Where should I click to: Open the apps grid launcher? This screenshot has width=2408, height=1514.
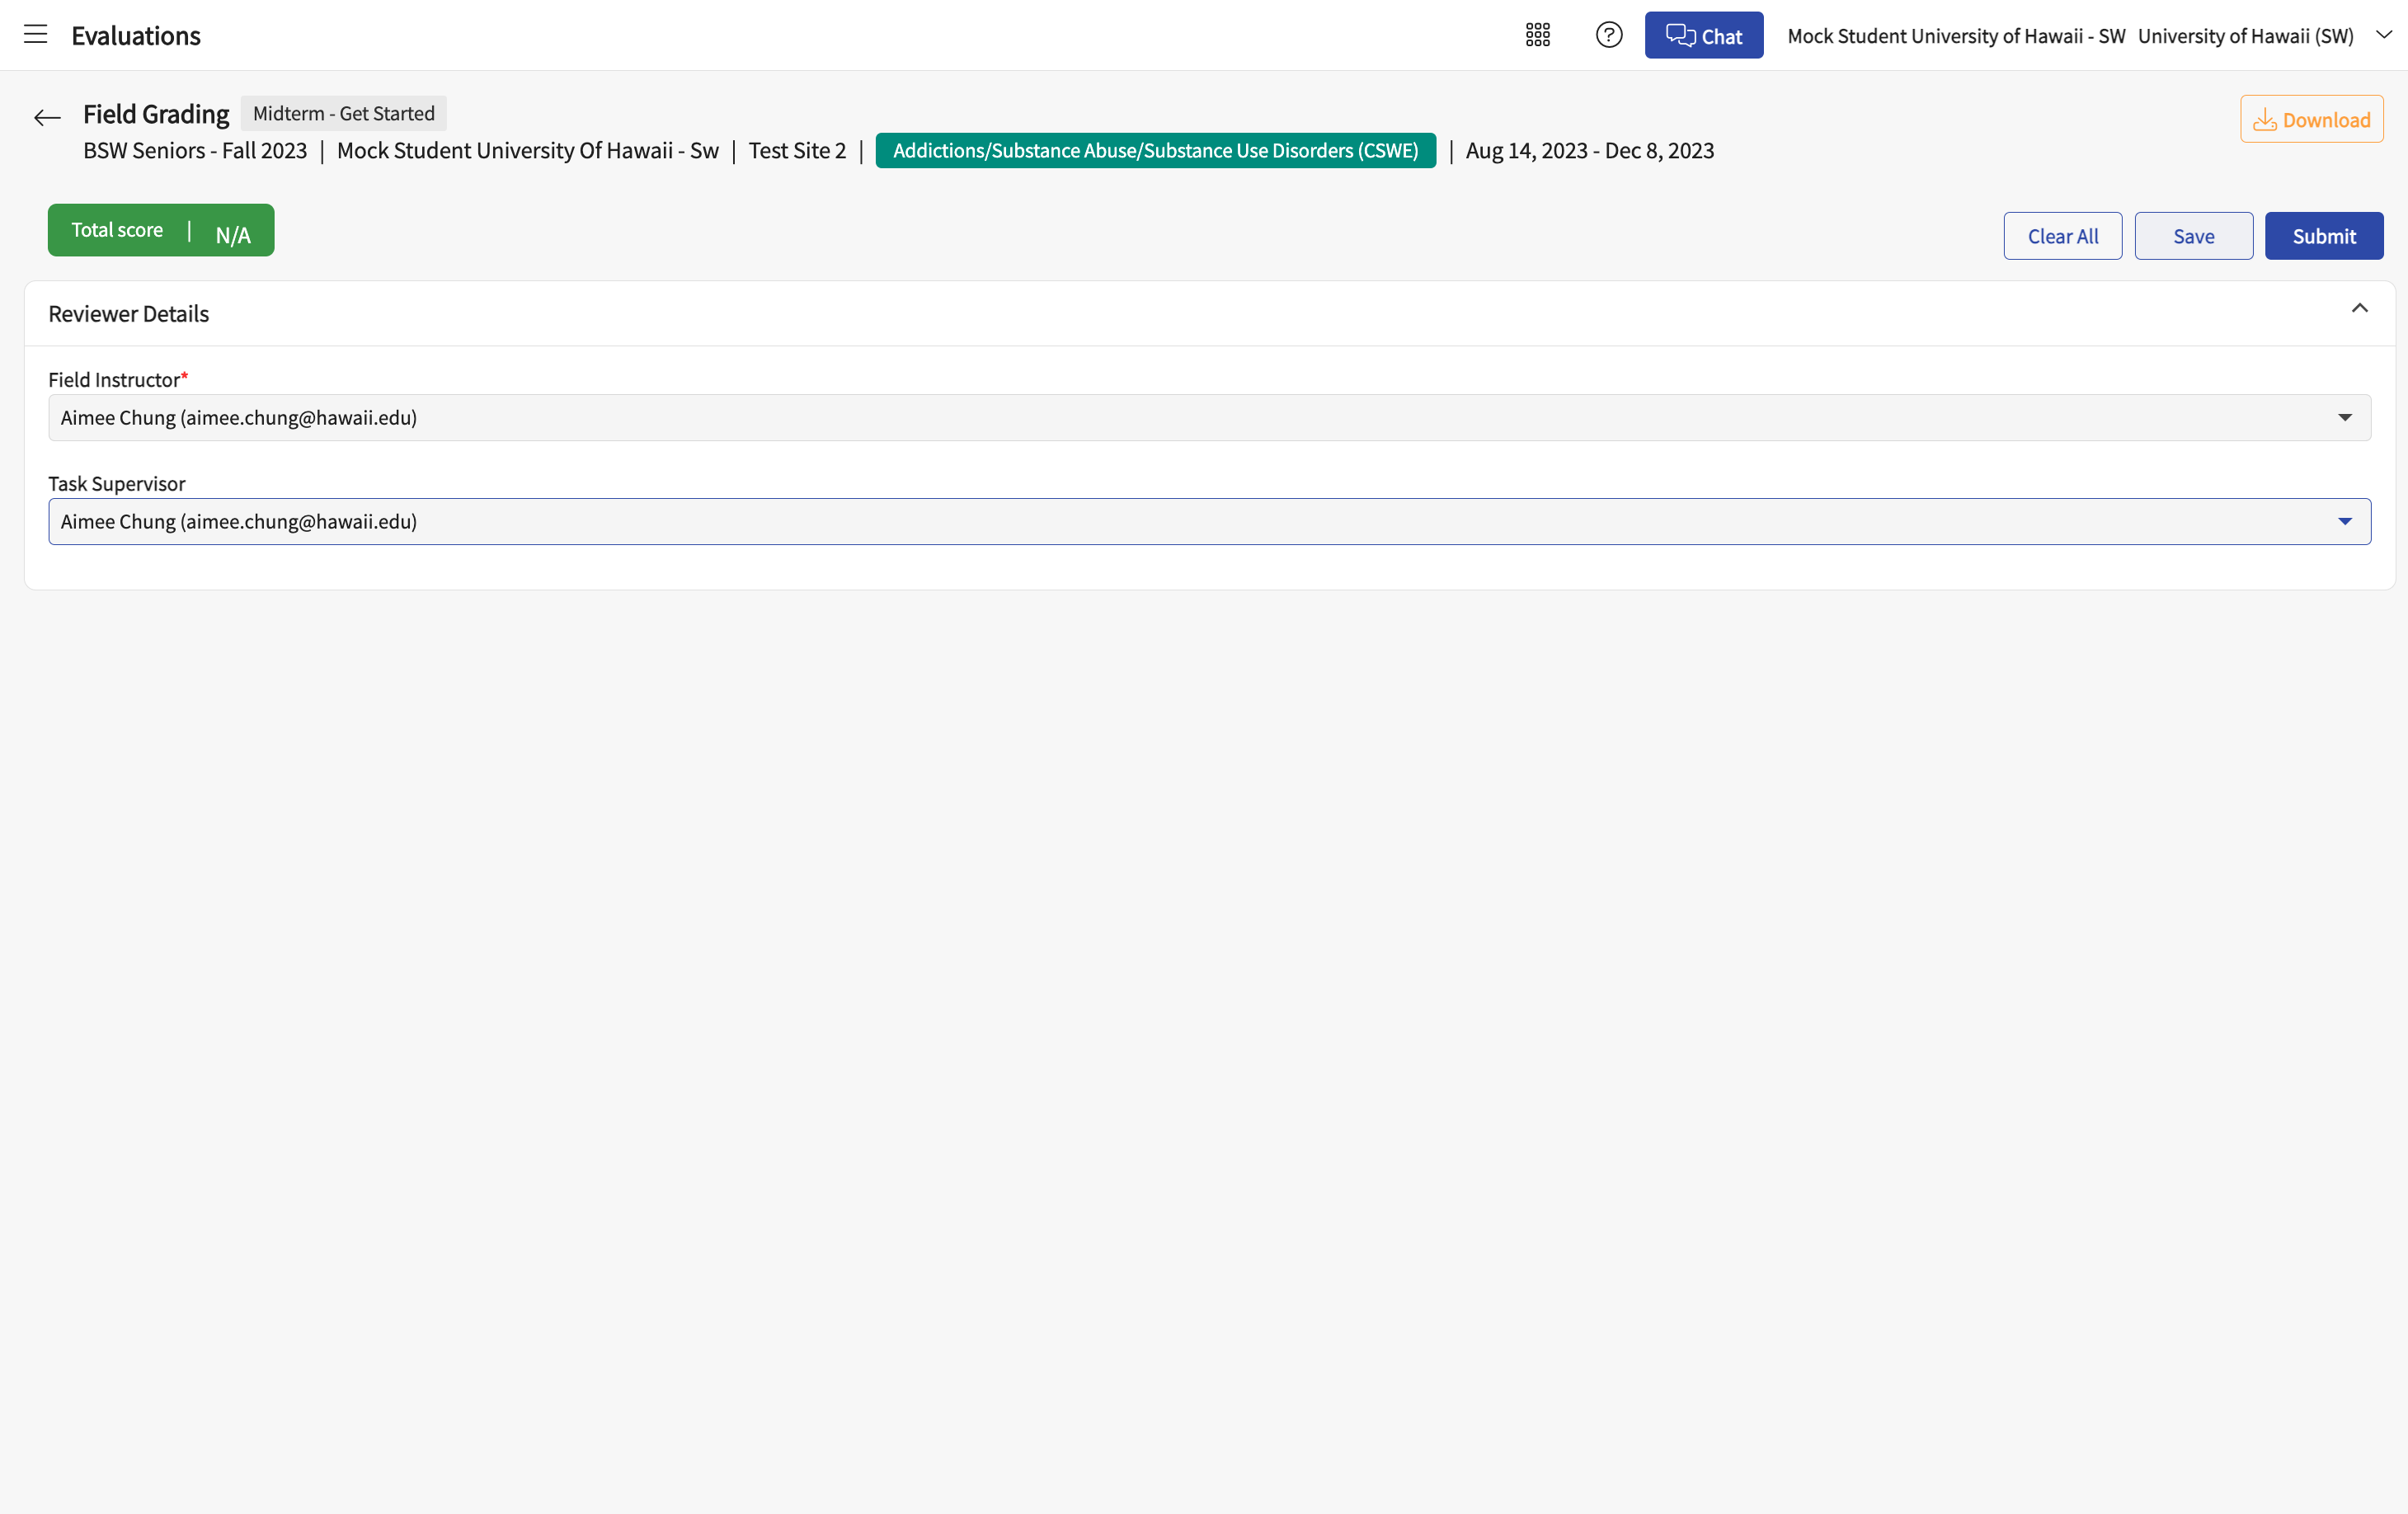point(1537,35)
